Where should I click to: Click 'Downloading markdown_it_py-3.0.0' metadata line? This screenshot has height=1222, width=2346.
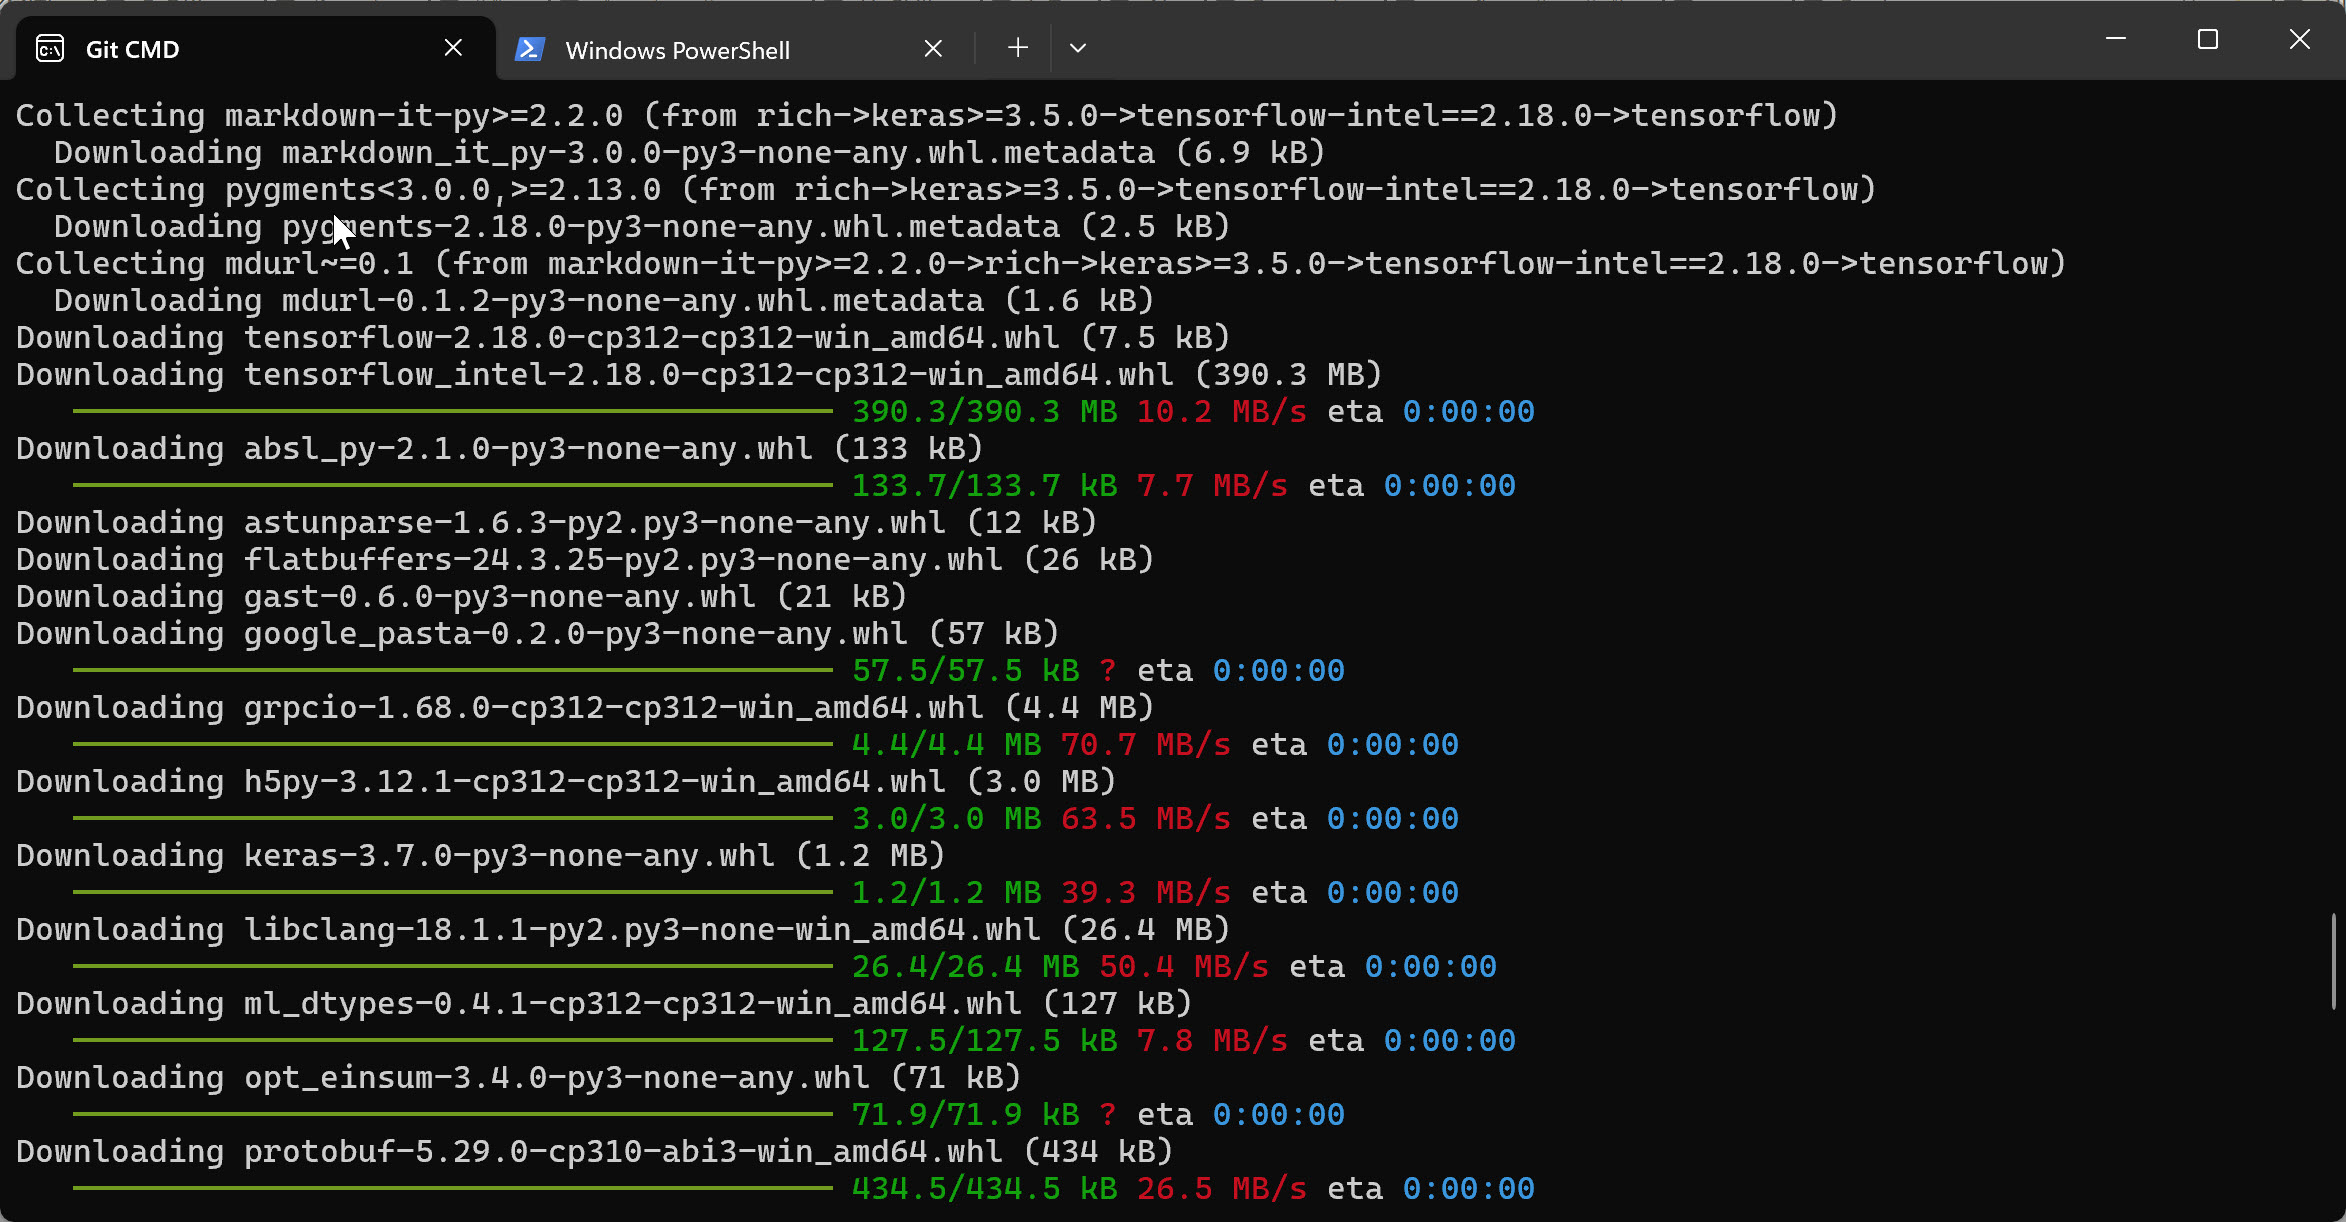[x=690, y=152]
